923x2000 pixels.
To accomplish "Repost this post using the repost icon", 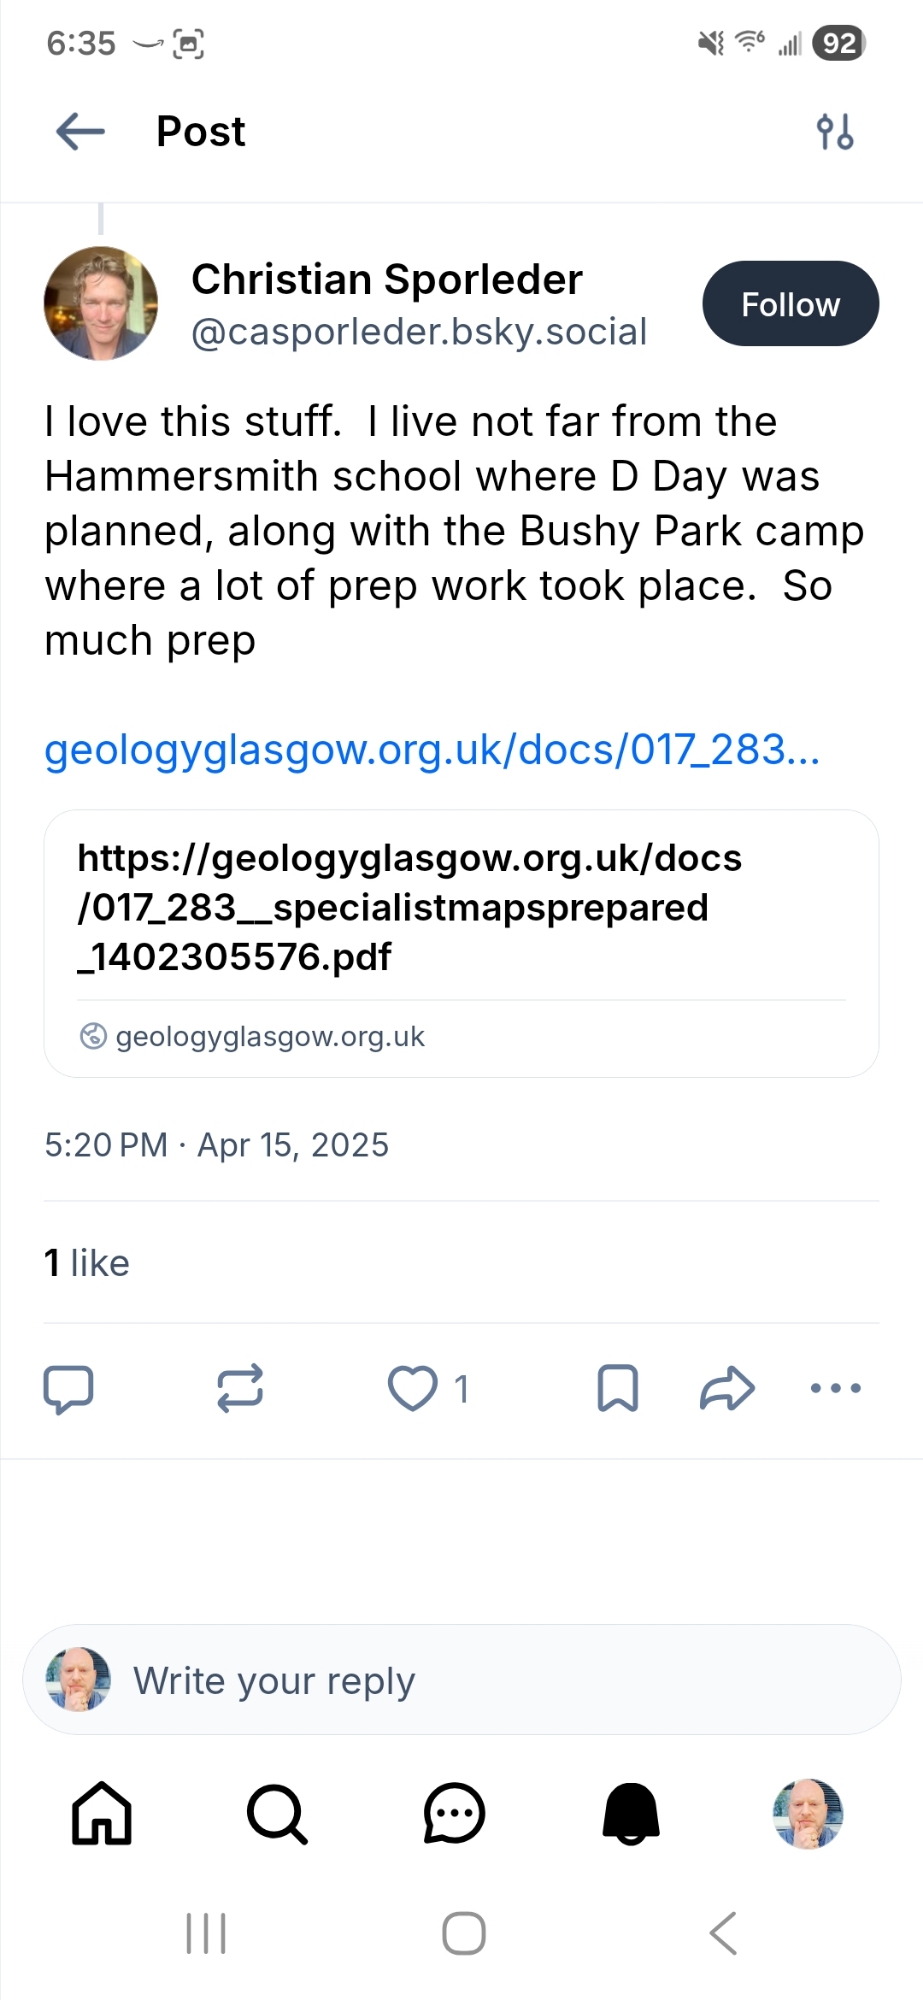I will pos(240,1388).
